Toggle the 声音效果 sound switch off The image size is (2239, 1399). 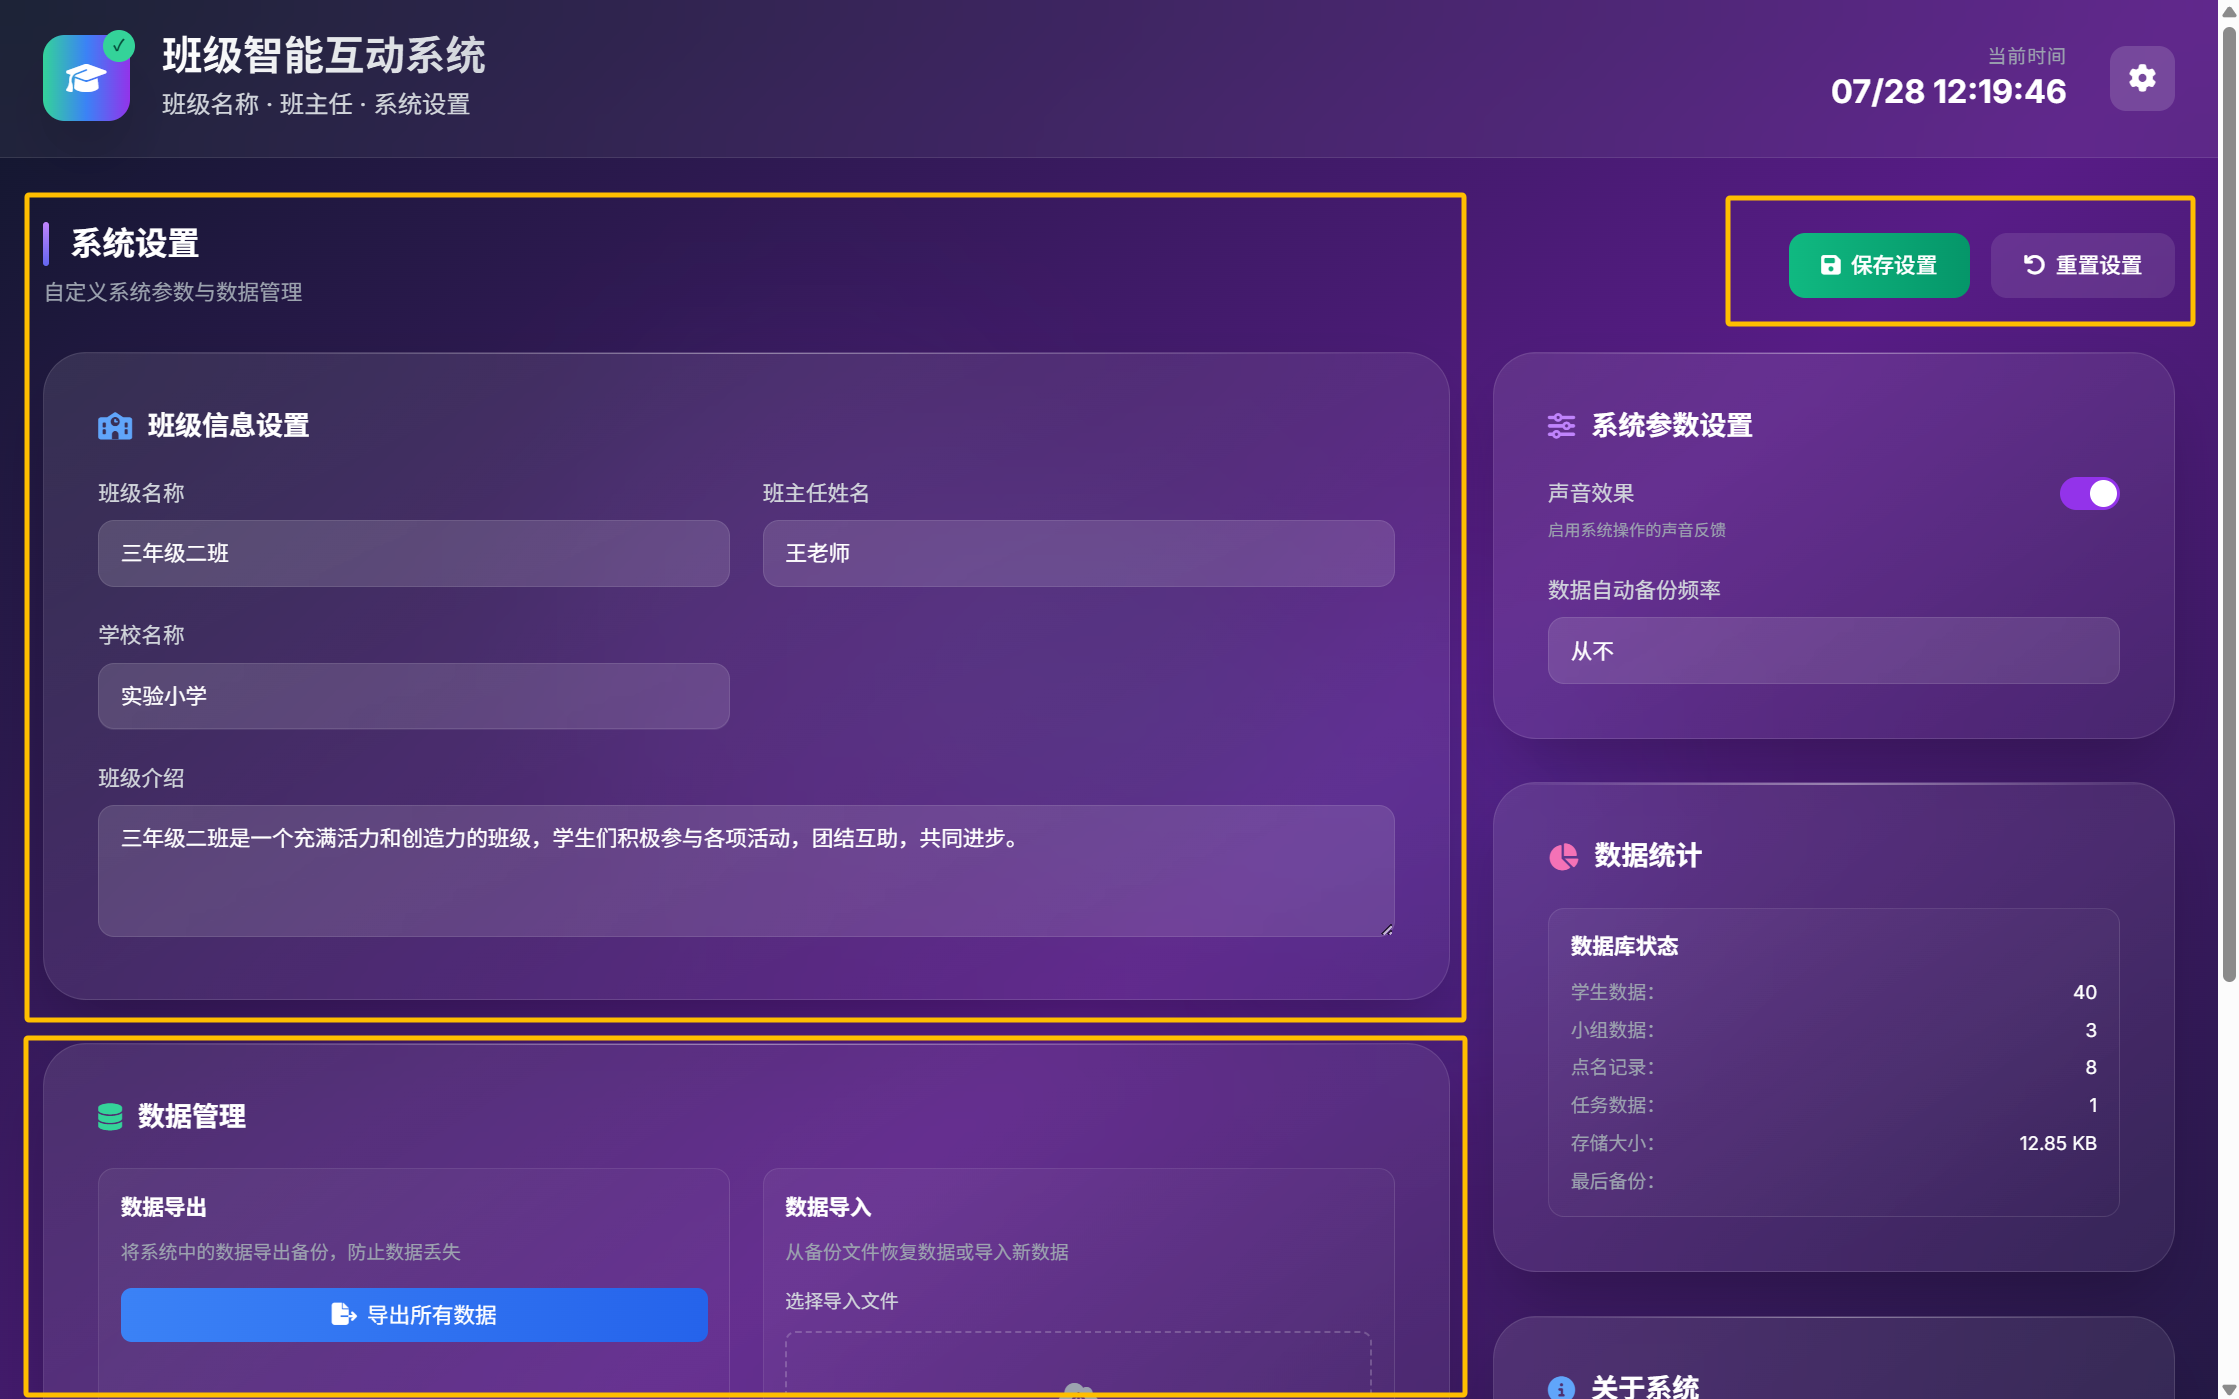click(x=2089, y=493)
